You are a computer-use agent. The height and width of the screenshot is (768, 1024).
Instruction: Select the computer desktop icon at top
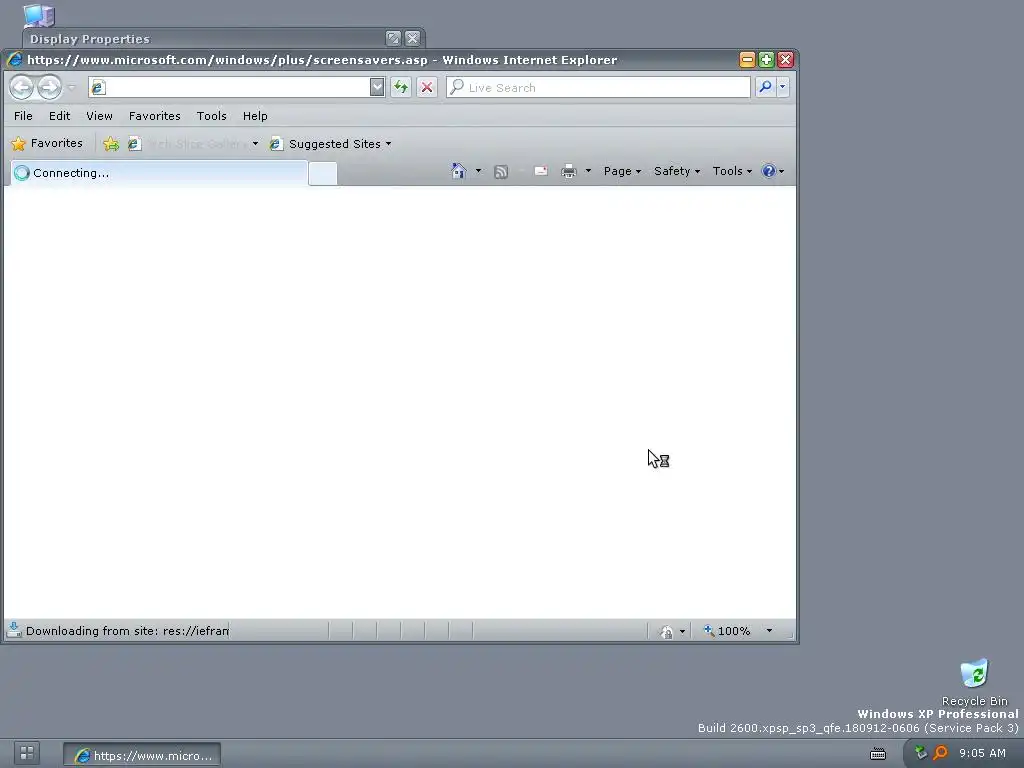pos(39,14)
